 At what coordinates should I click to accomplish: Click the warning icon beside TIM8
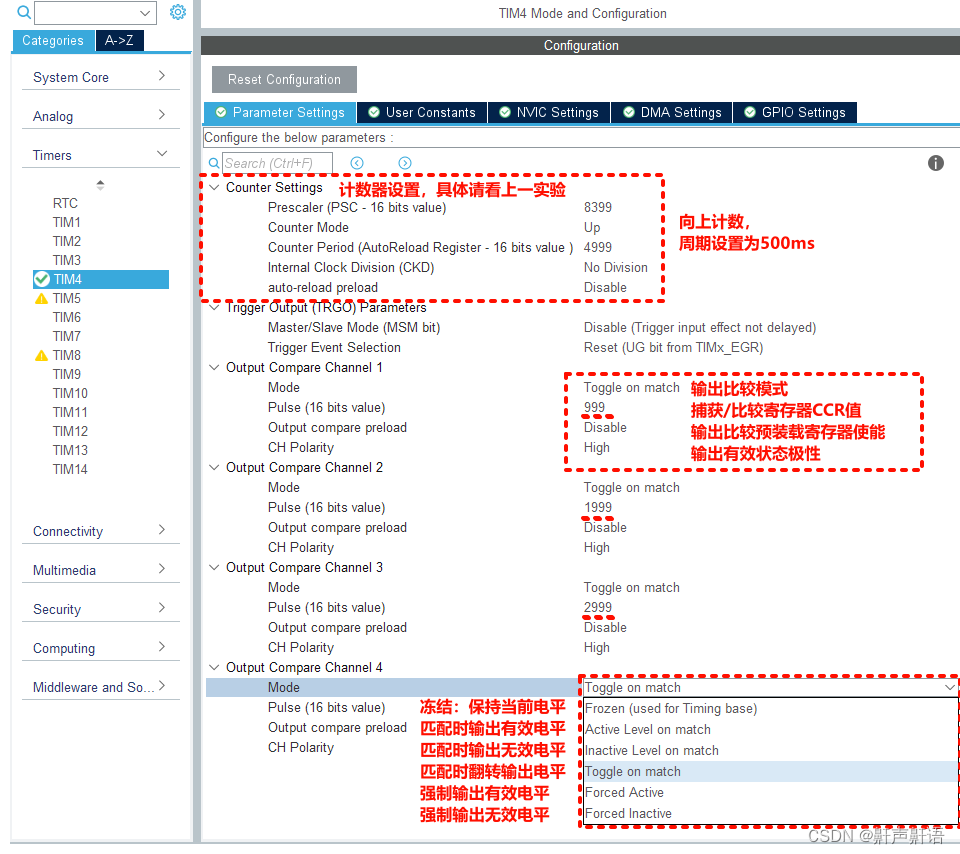pyautogui.click(x=42, y=356)
